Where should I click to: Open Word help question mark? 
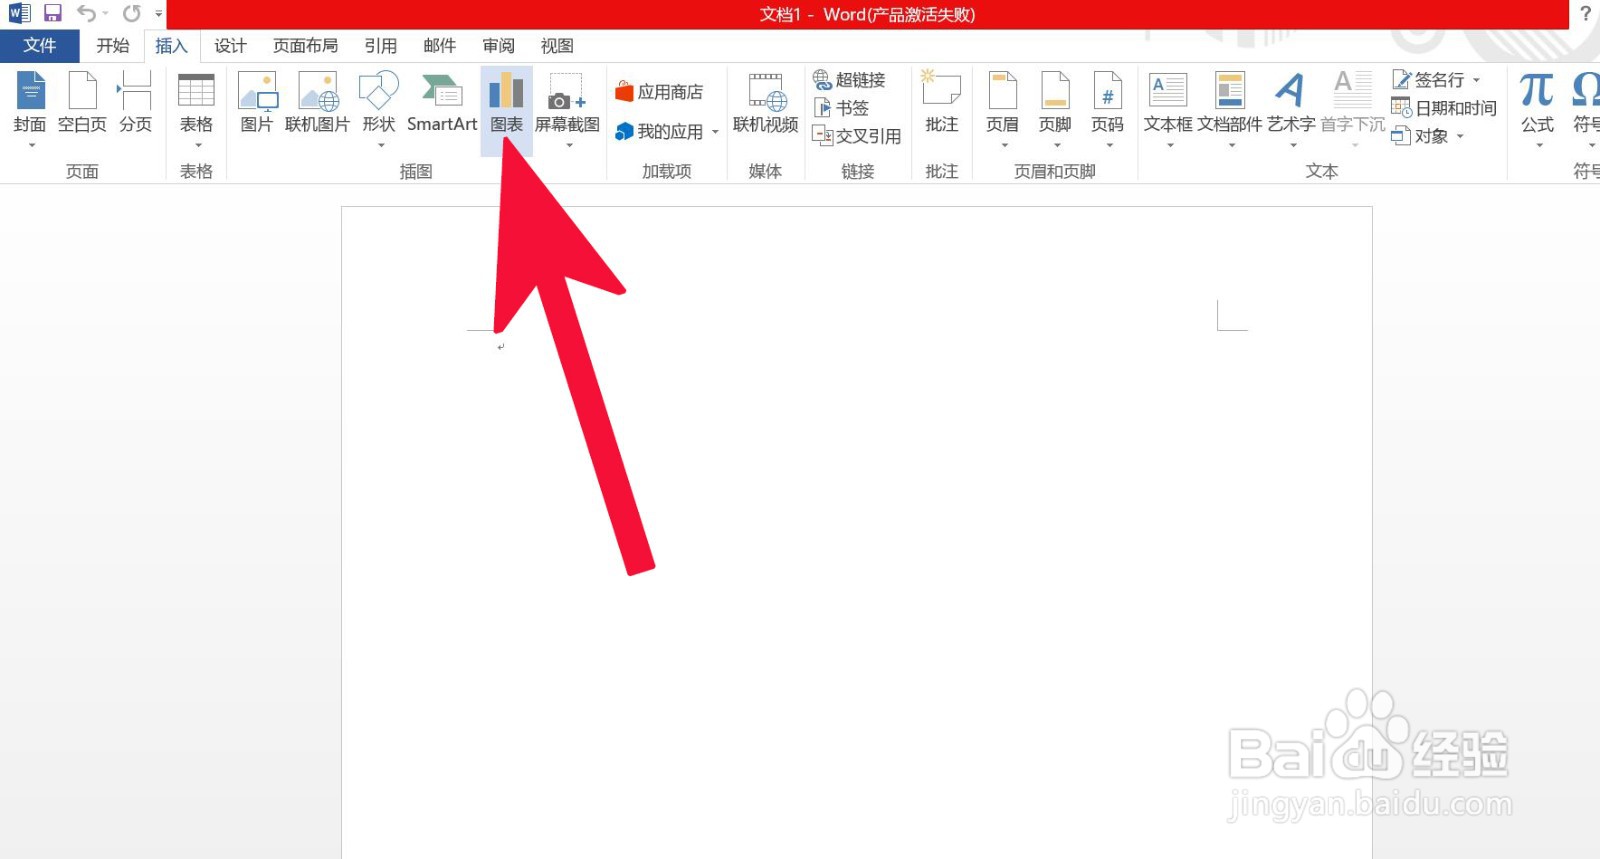tap(1585, 14)
